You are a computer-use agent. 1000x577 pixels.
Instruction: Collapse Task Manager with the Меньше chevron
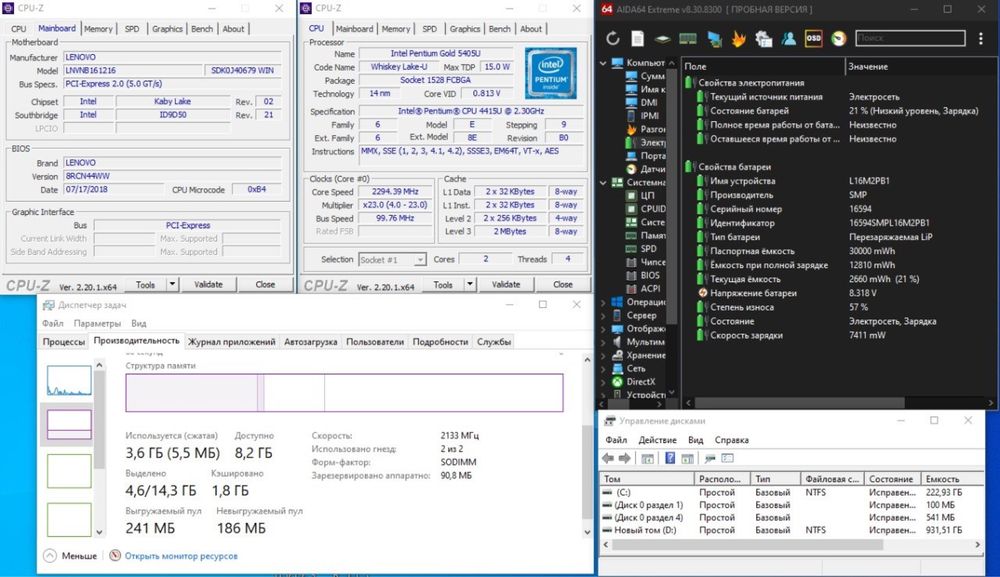[x=50, y=556]
